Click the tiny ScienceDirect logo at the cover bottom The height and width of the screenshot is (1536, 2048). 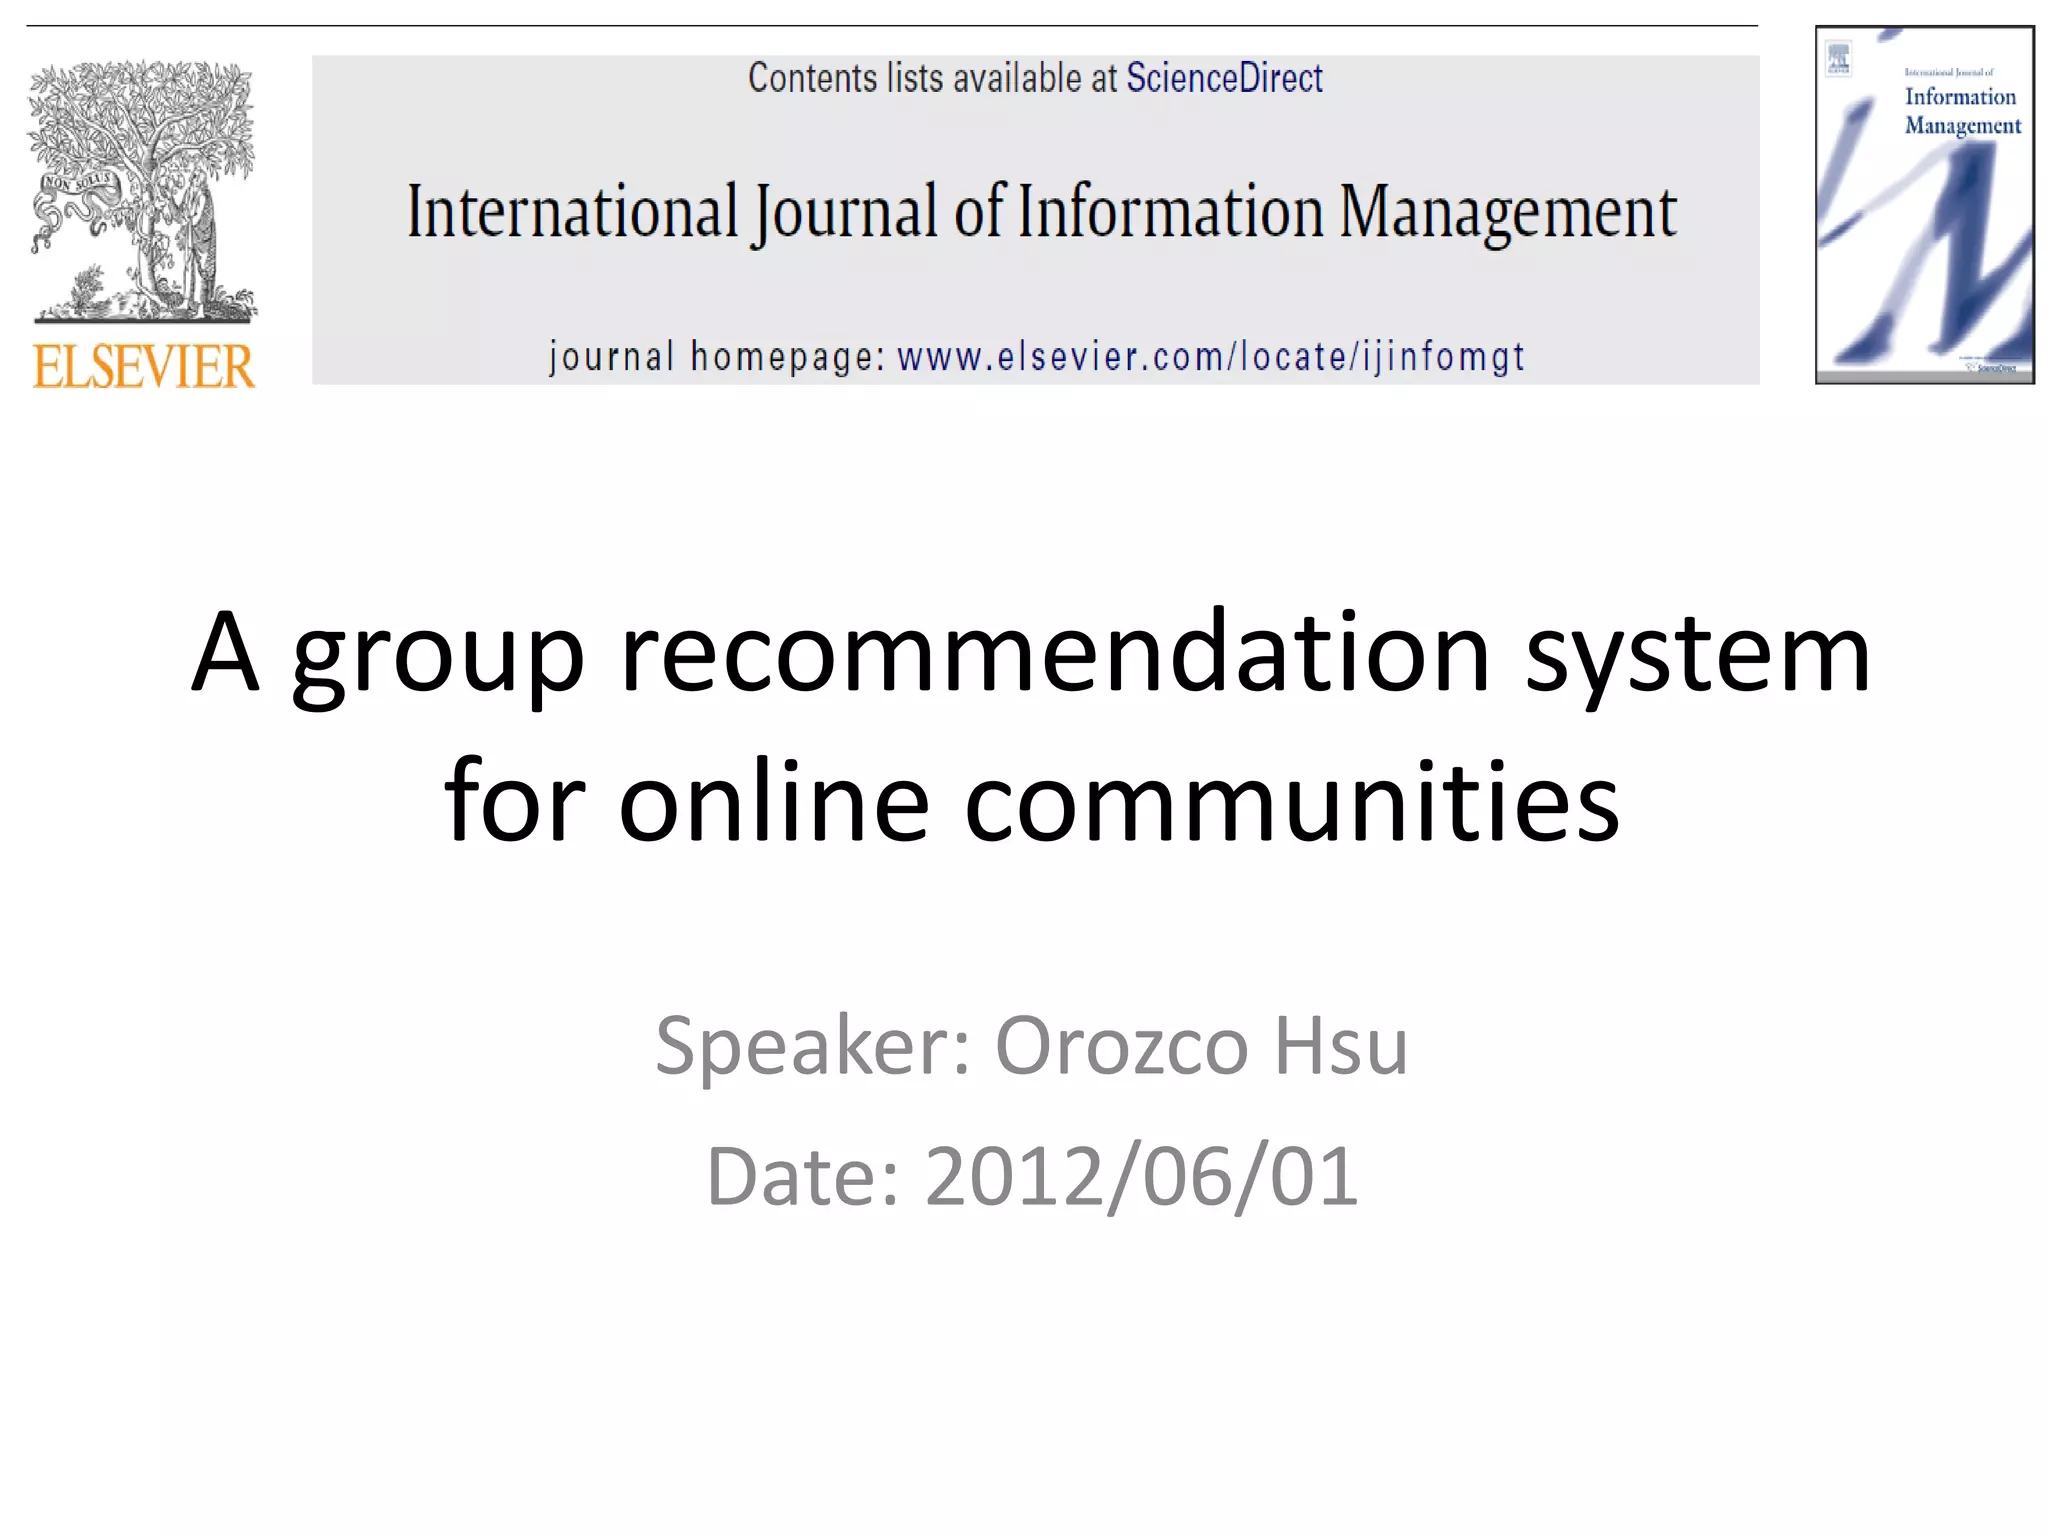[1995, 368]
